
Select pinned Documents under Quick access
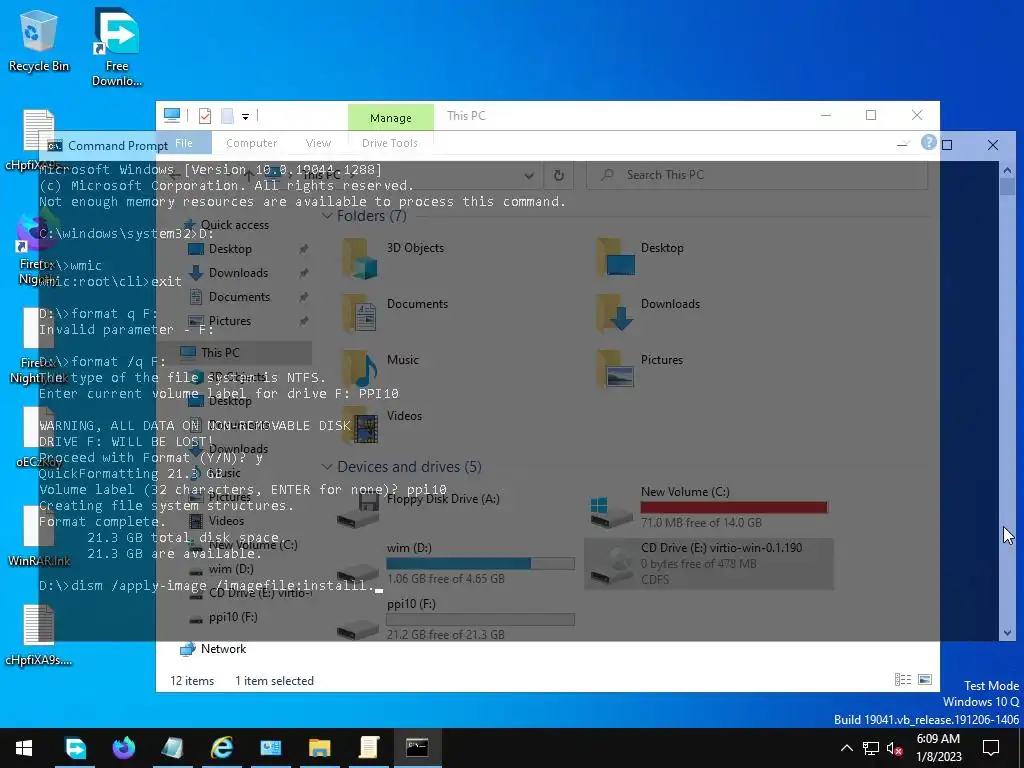point(239,297)
